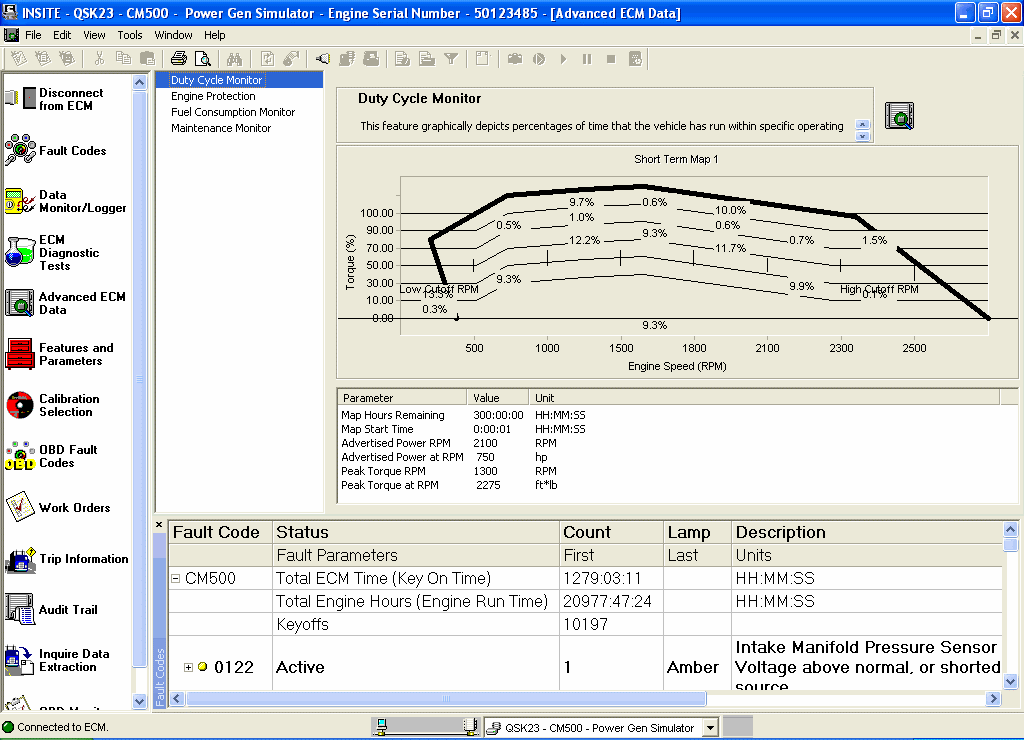Open Audit Trail in the sidebar

(52, 609)
